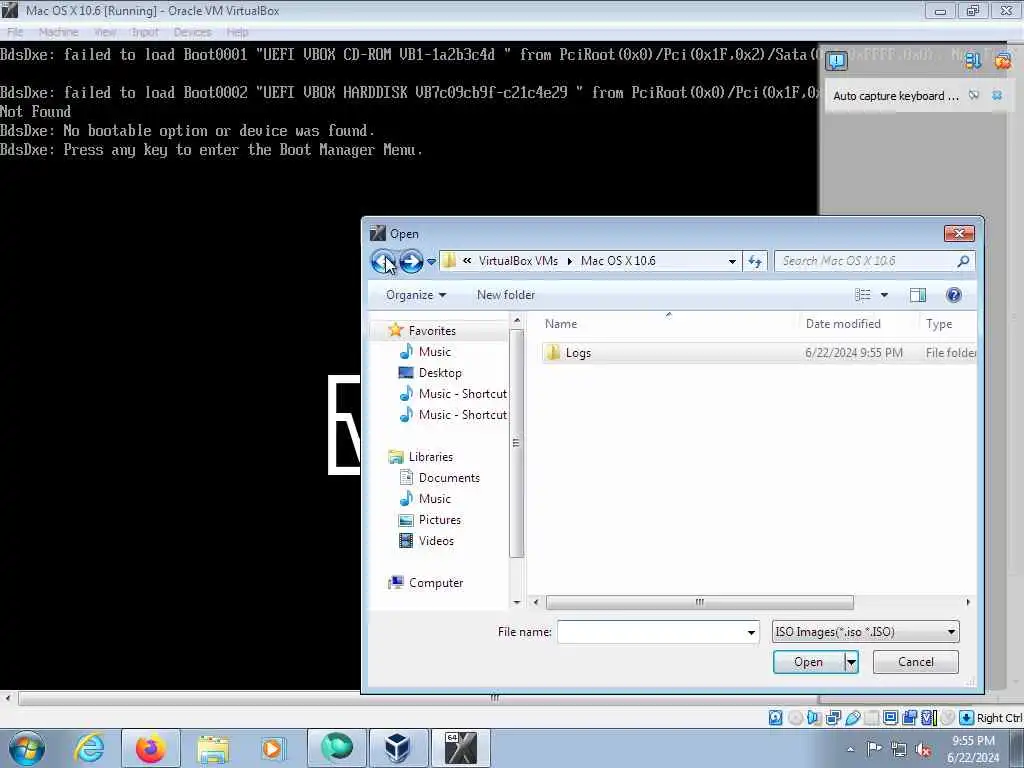The width and height of the screenshot is (1024, 768).
Task: Click the Refresh button next to address bar
Action: pos(755,261)
